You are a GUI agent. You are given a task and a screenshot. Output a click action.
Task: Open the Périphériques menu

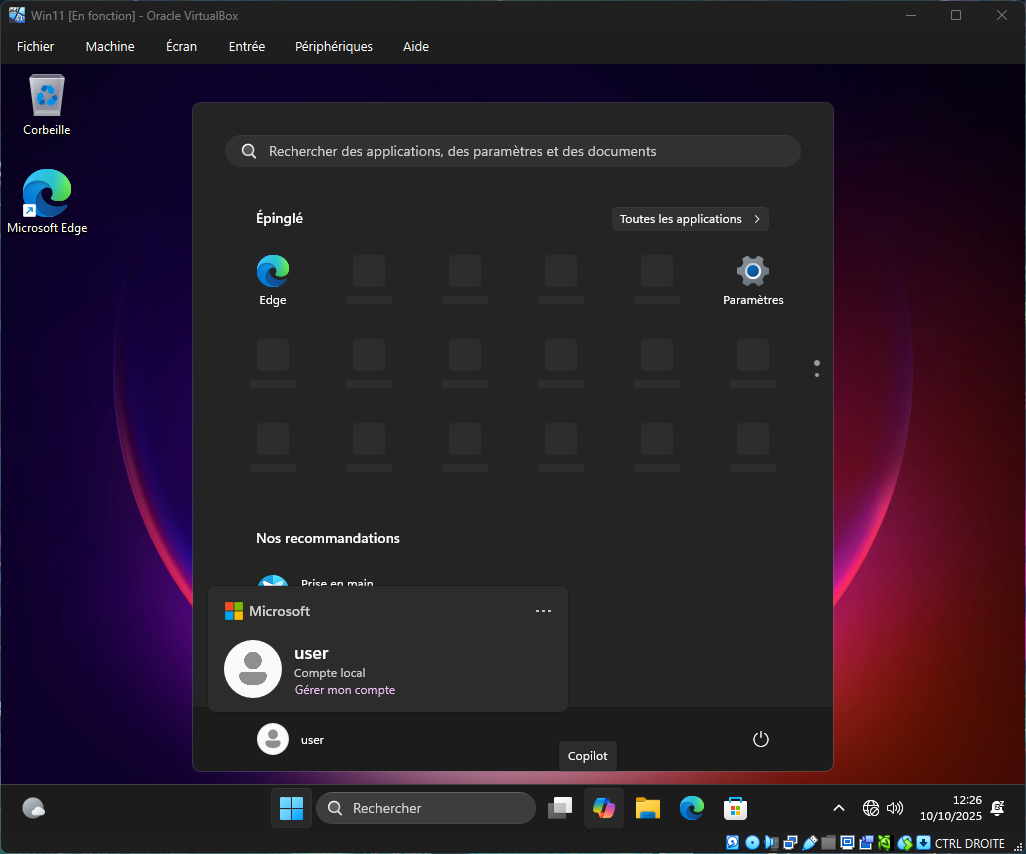click(x=333, y=46)
